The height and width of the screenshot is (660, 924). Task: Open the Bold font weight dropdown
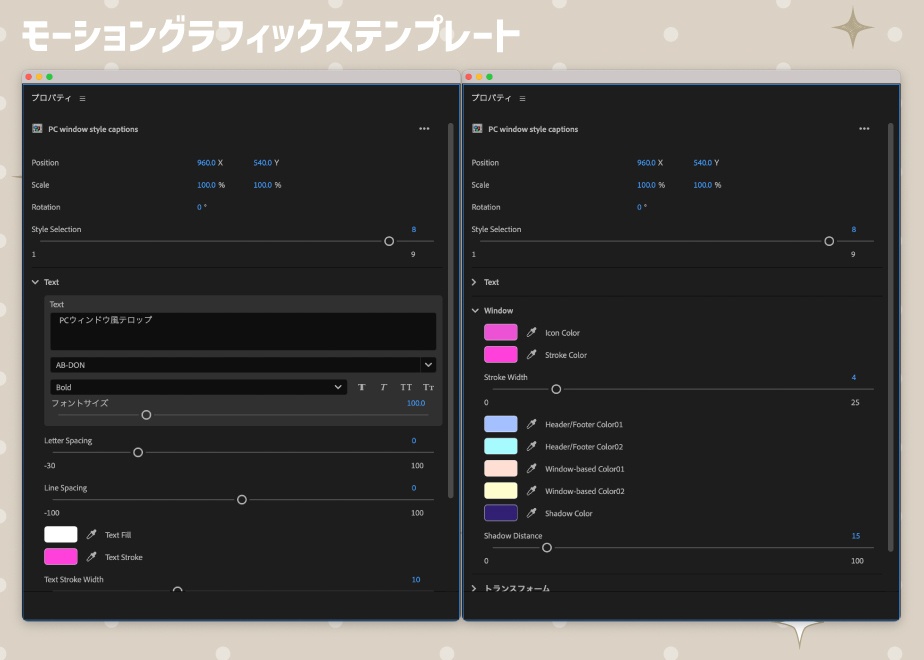[199, 387]
